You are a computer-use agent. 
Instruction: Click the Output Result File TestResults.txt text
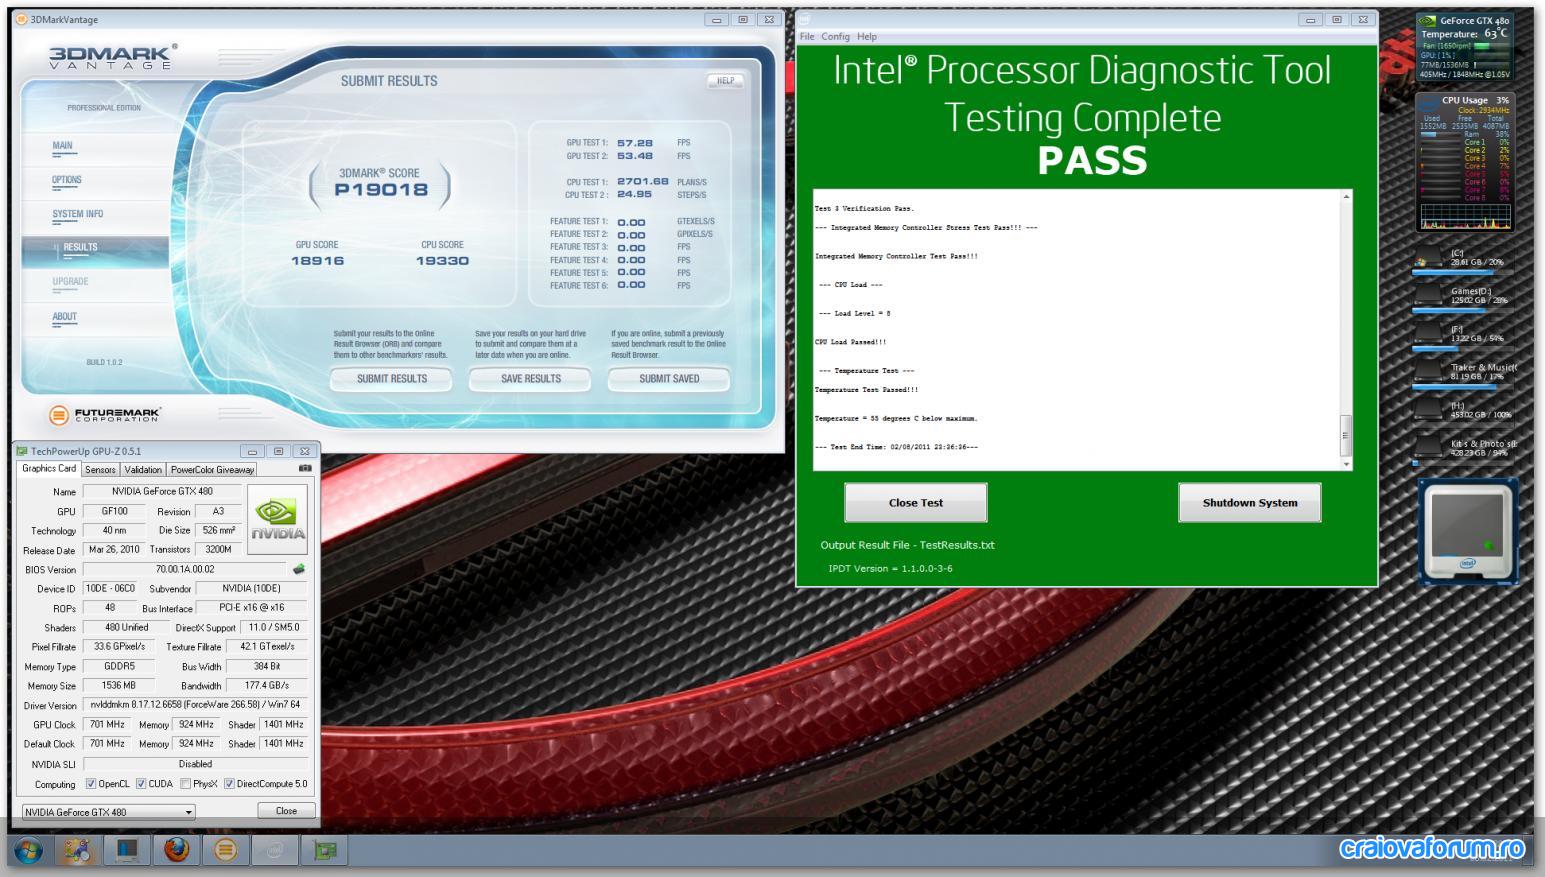[x=907, y=545]
